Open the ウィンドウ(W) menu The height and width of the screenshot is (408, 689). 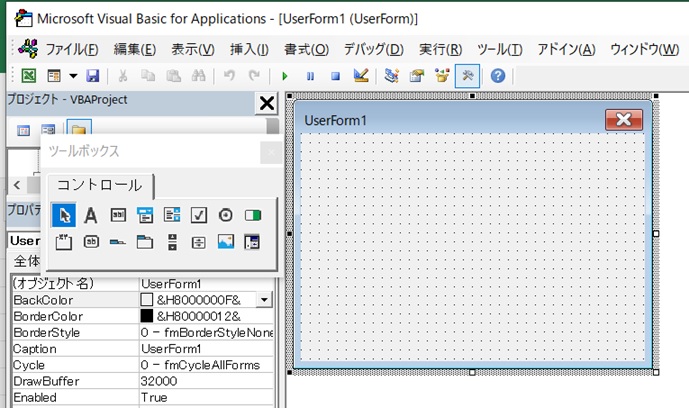645,49
